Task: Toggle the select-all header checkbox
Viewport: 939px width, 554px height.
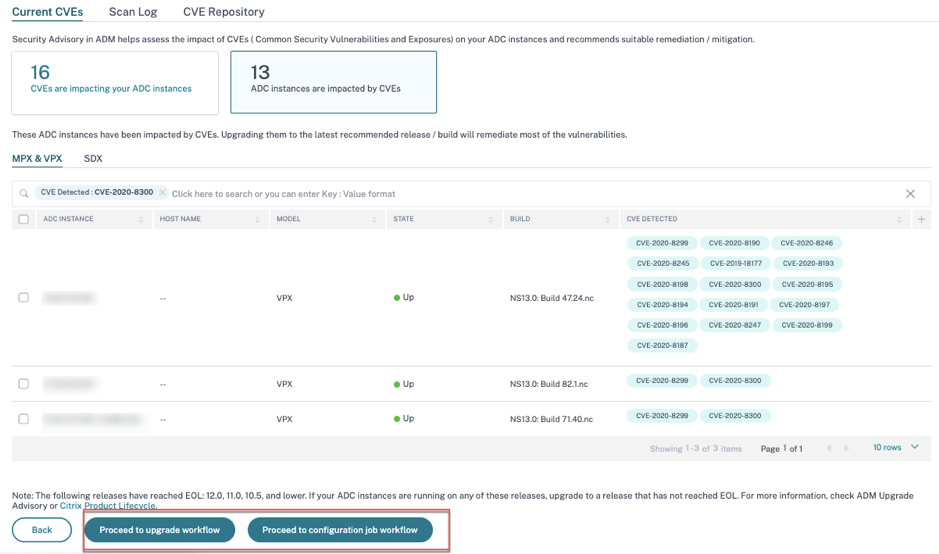Action: click(23, 219)
